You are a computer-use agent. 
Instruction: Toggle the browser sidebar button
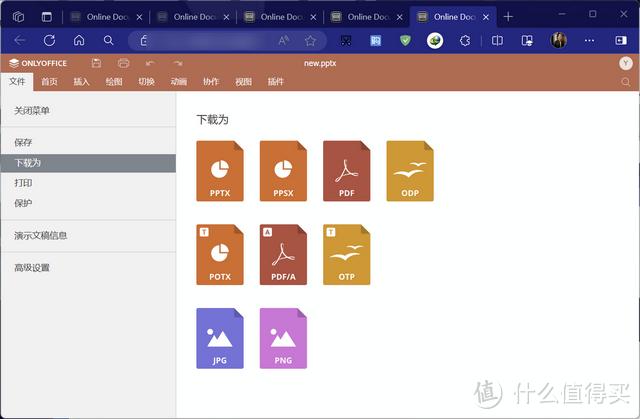click(x=621, y=40)
